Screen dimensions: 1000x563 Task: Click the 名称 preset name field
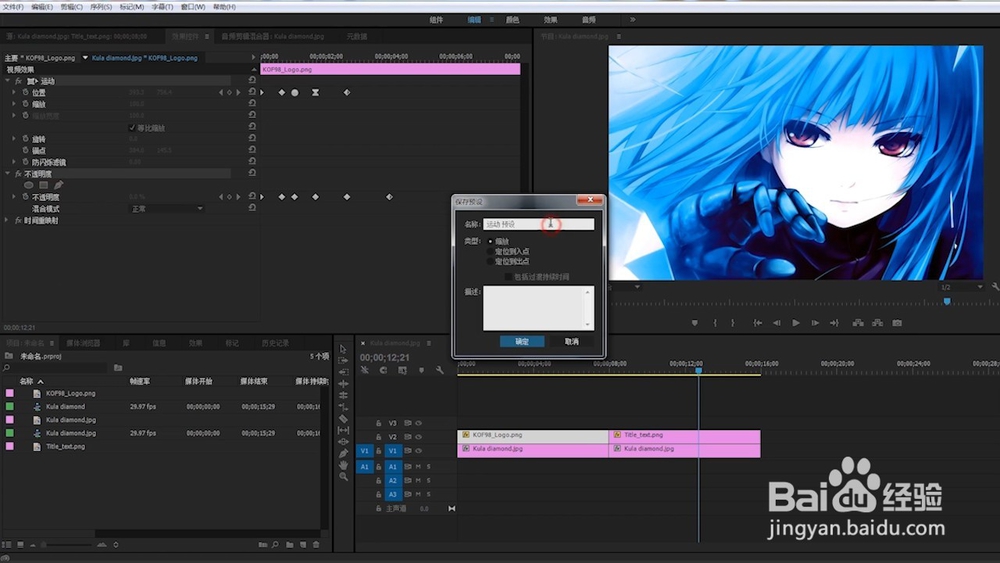click(538, 224)
